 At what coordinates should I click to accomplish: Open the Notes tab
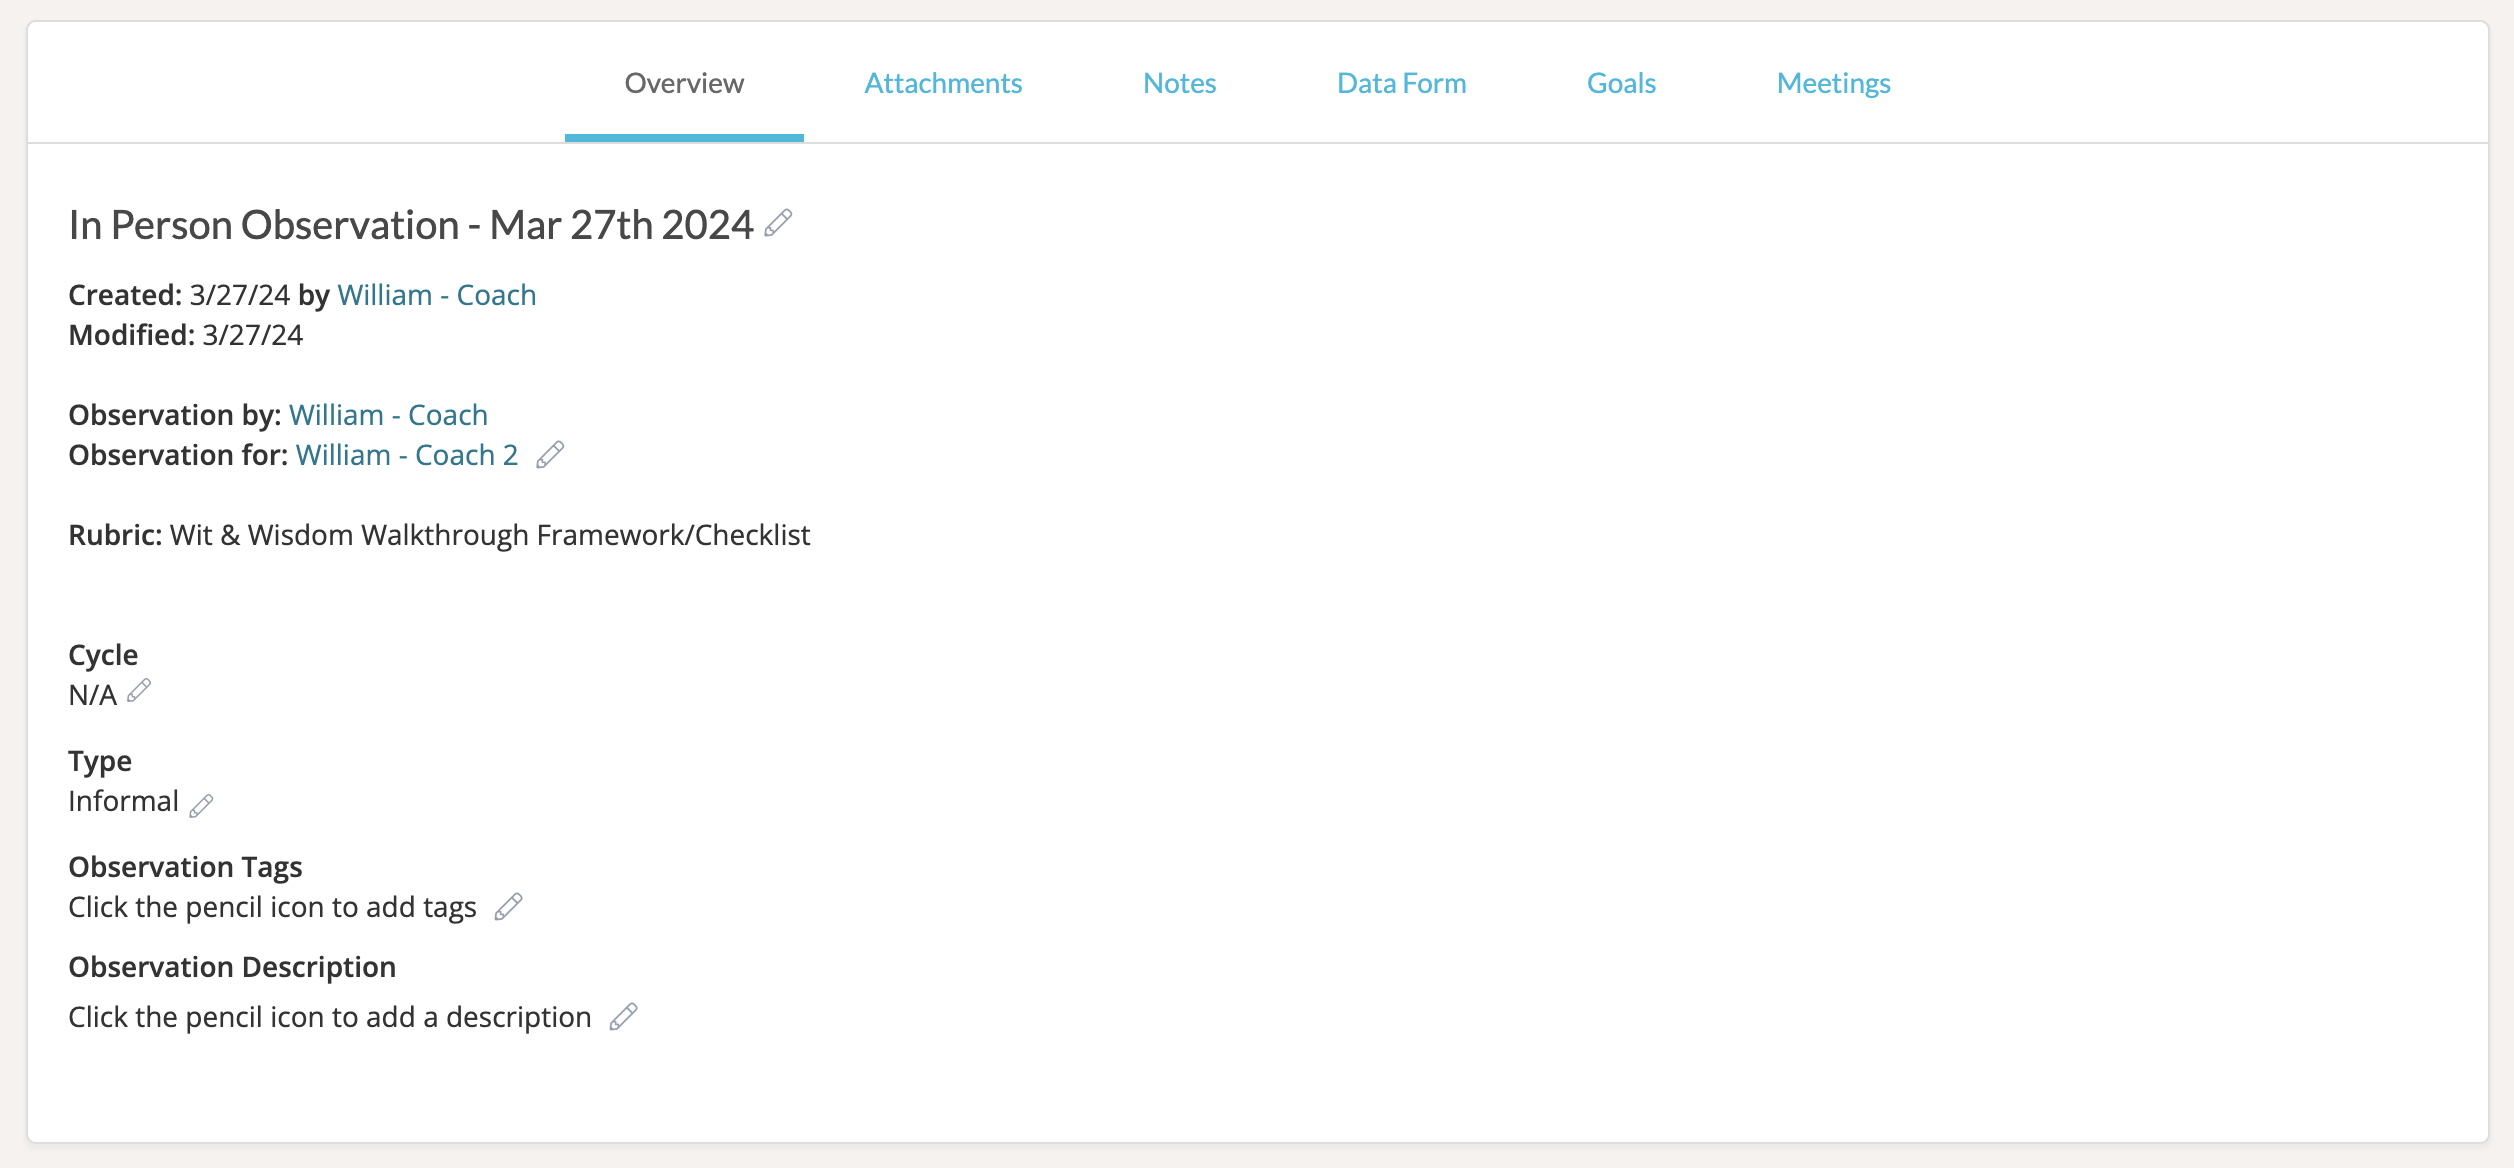(1179, 83)
